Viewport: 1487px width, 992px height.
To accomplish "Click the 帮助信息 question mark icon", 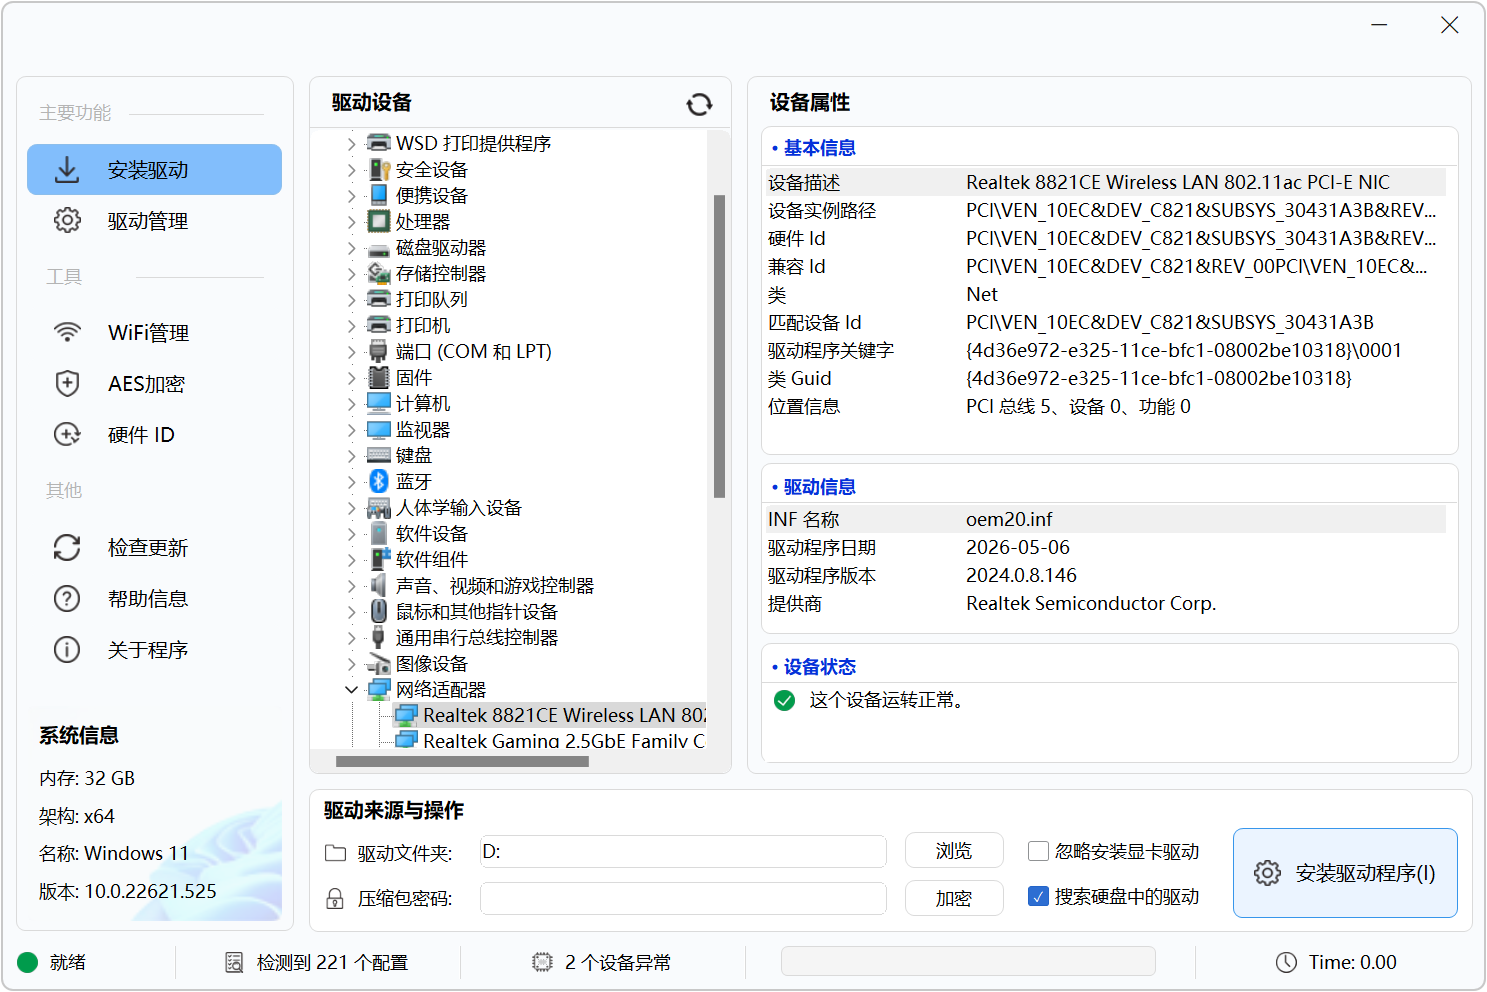I will pos(67,599).
